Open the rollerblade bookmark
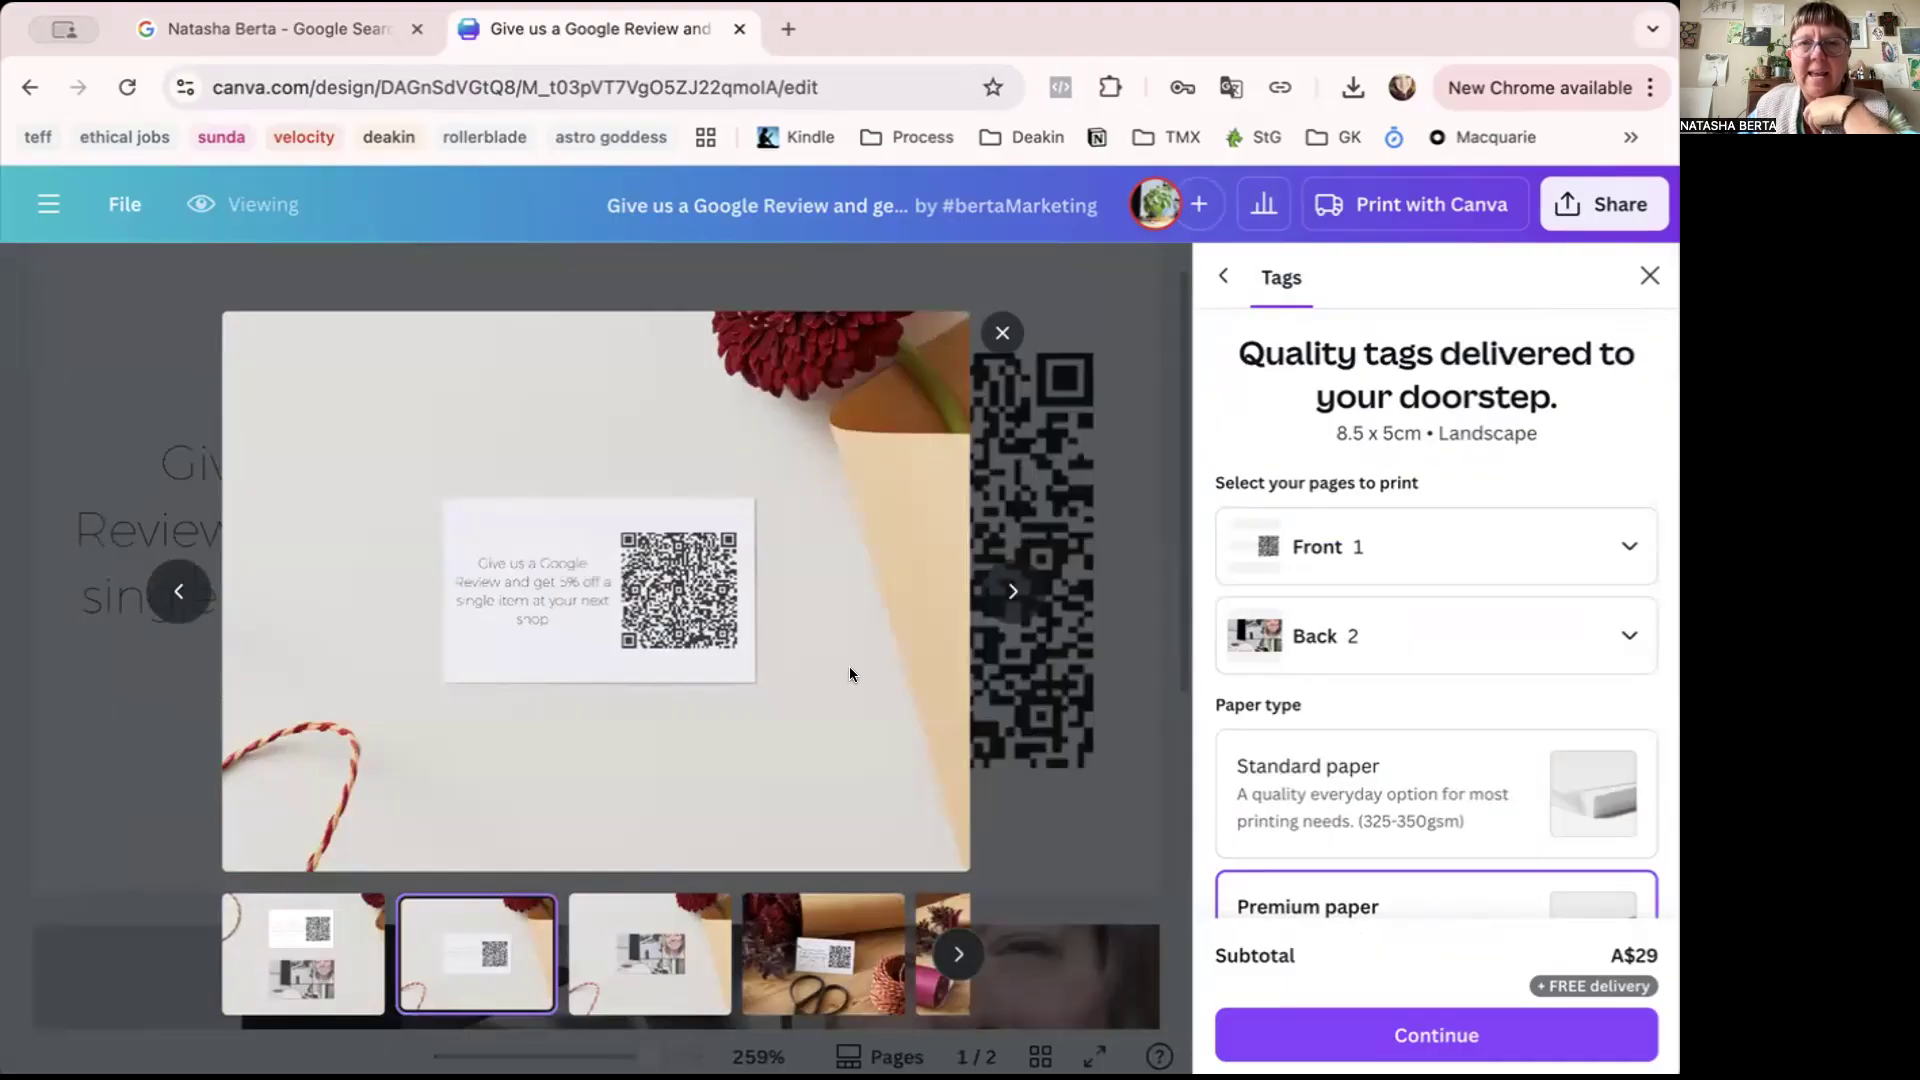The width and height of the screenshot is (1920, 1080). point(485,137)
